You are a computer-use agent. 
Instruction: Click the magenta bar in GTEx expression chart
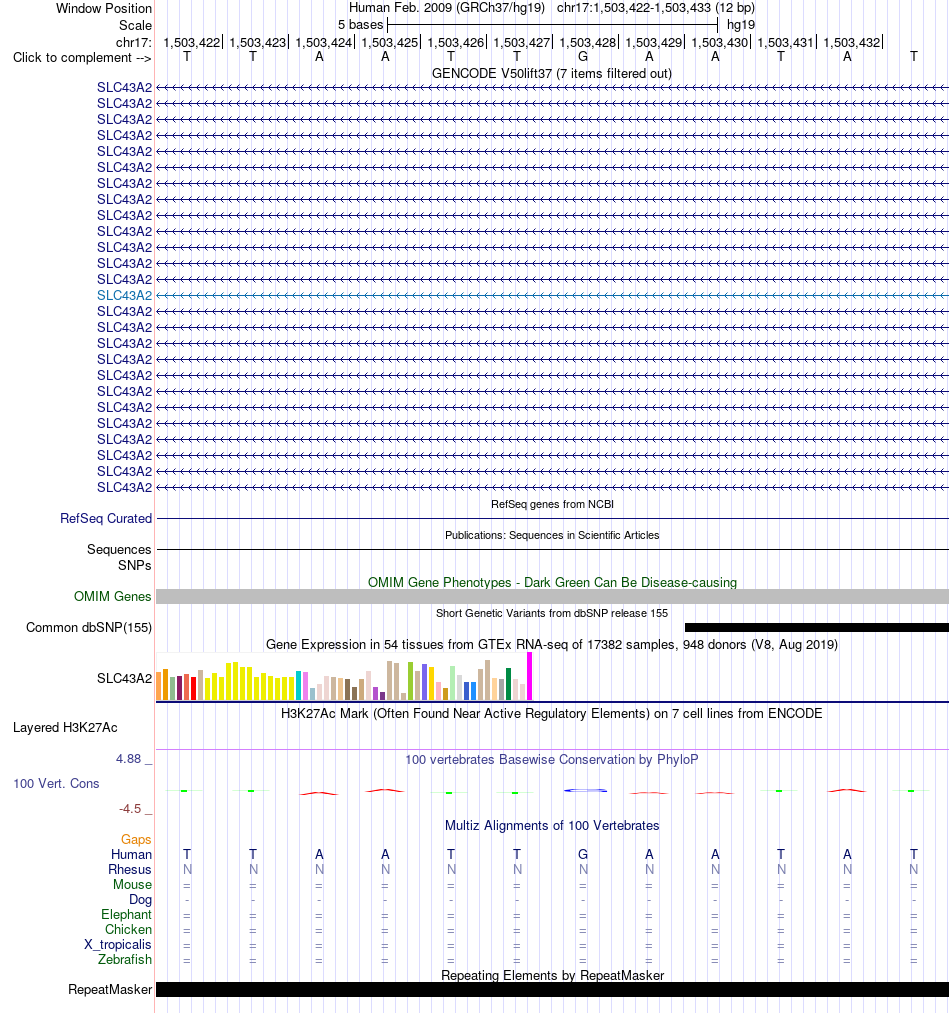[x=530, y=676]
